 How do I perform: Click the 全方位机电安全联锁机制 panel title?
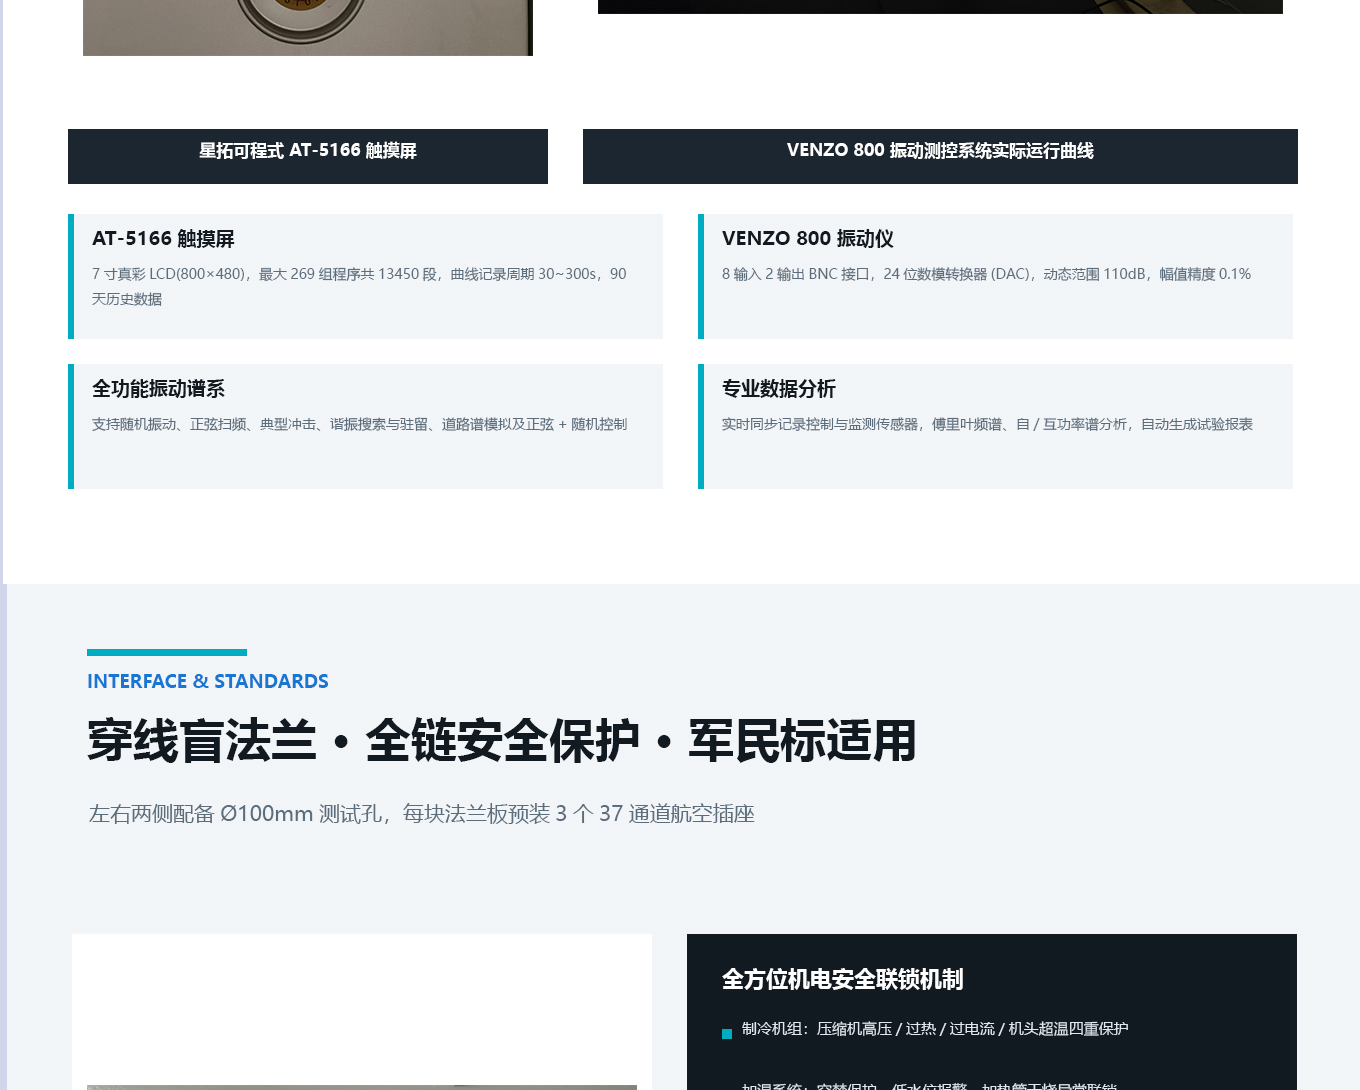842,979
